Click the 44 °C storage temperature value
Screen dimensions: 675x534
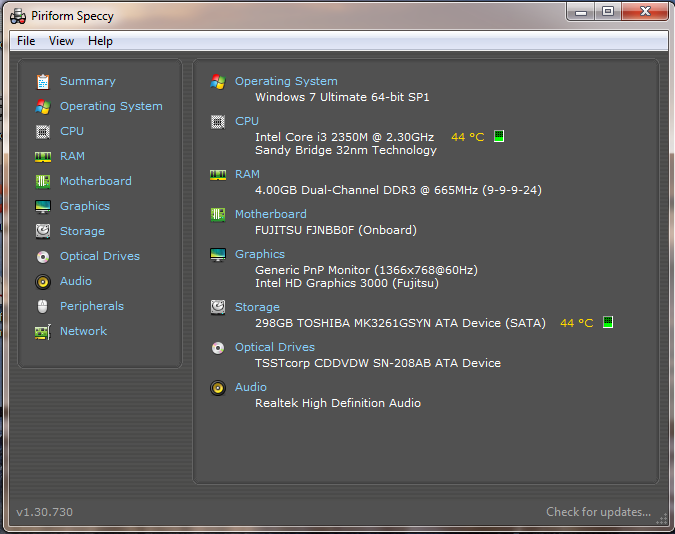point(576,323)
